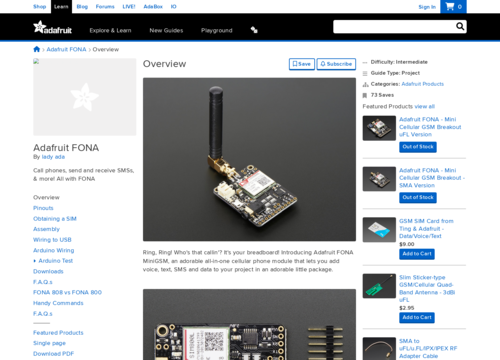The height and width of the screenshot is (360, 500).
Task: Add Slim Sticker-type antenna to cart
Action: [x=417, y=317]
